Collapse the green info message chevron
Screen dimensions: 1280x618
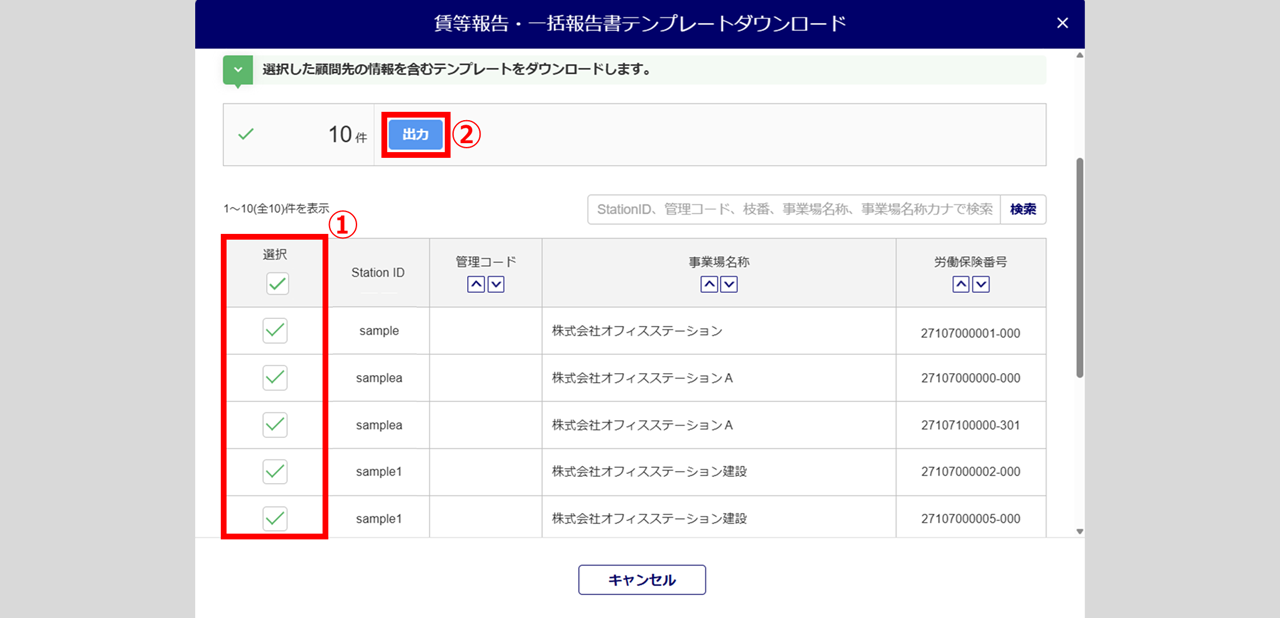(237, 70)
